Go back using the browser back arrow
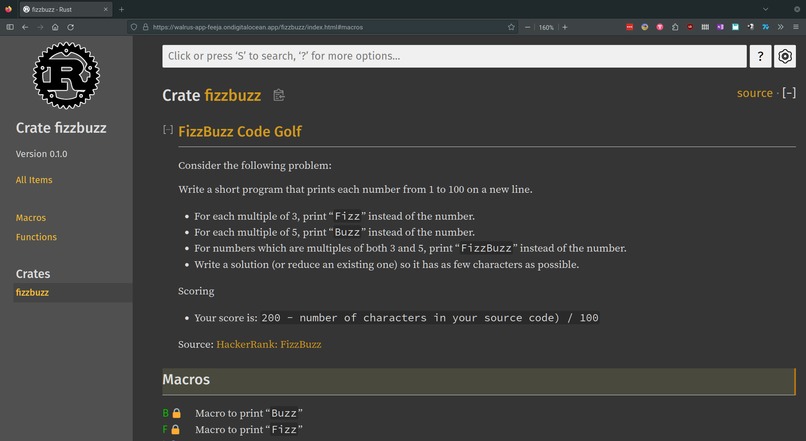The height and width of the screenshot is (441, 806). (x=25, y=27)
